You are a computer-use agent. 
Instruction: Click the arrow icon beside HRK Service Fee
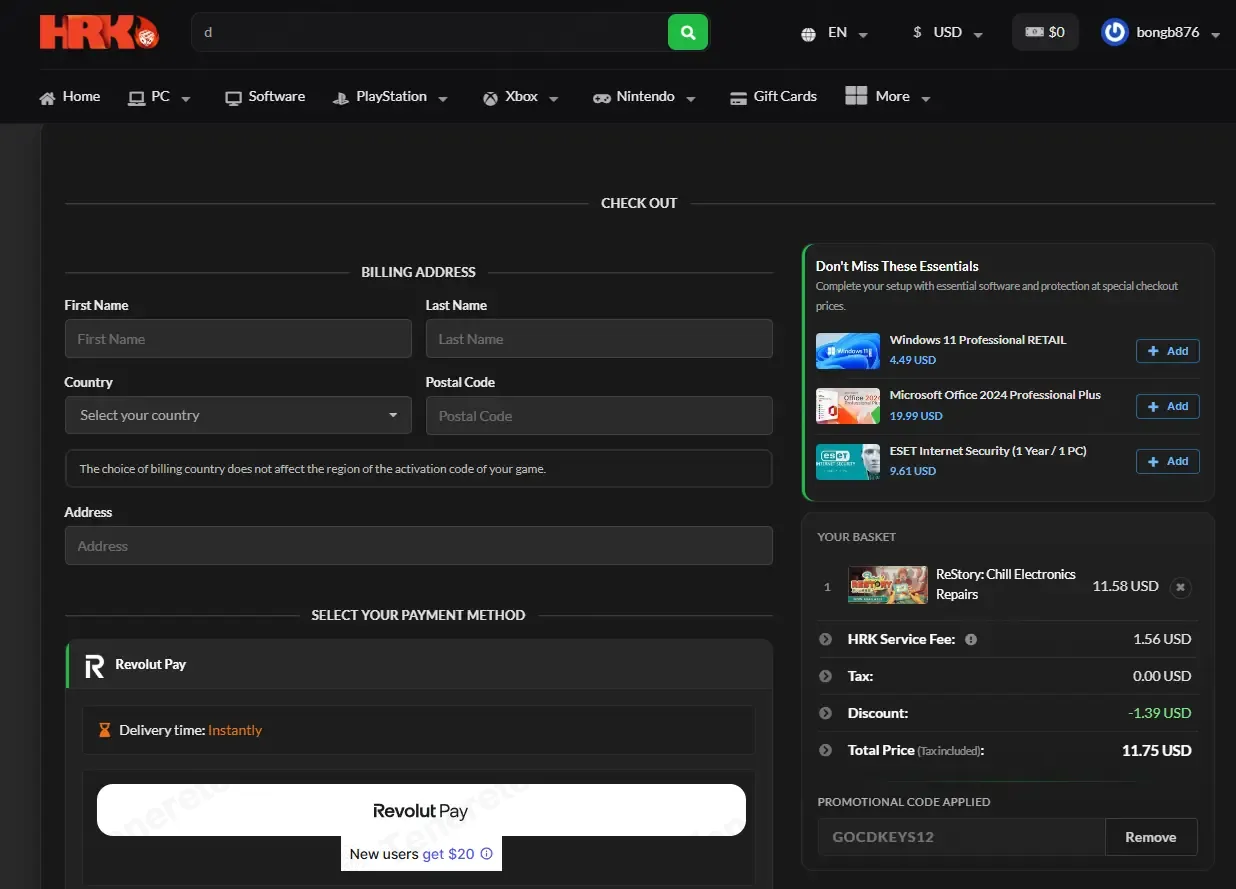(x=825, y=639)
